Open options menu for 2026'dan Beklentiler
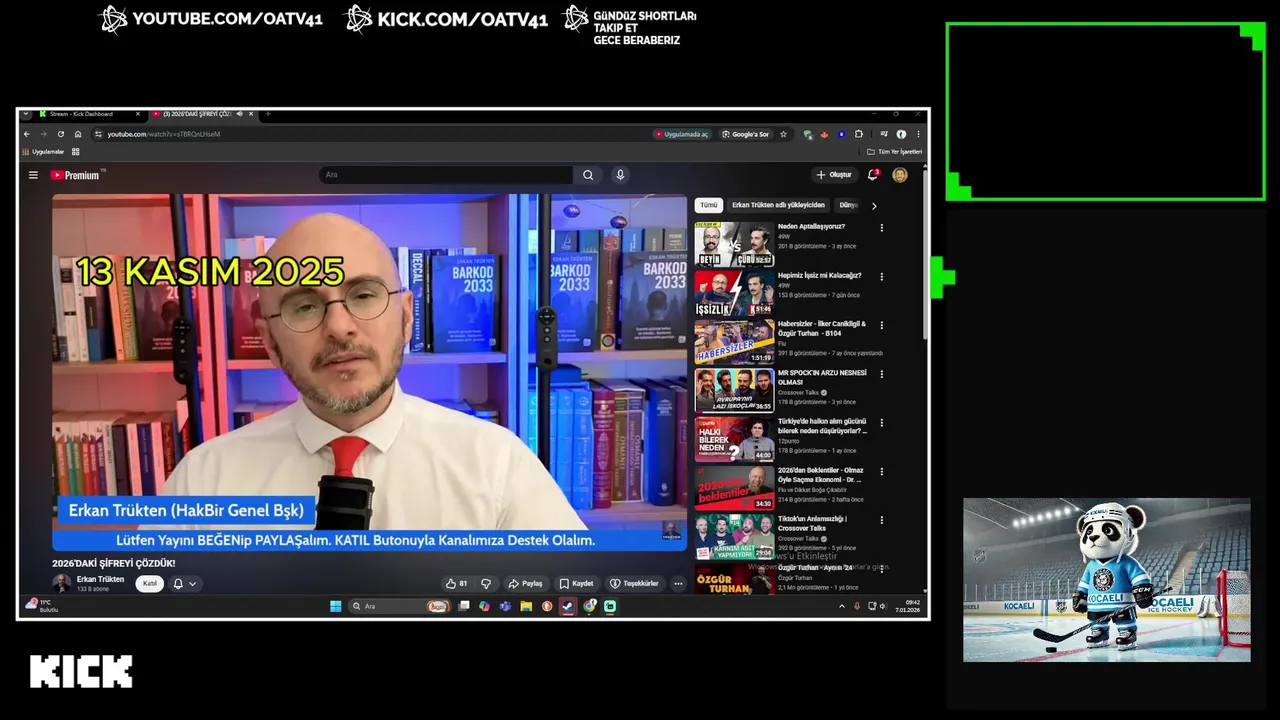The image size is (1280, 720). pos(882,471)
